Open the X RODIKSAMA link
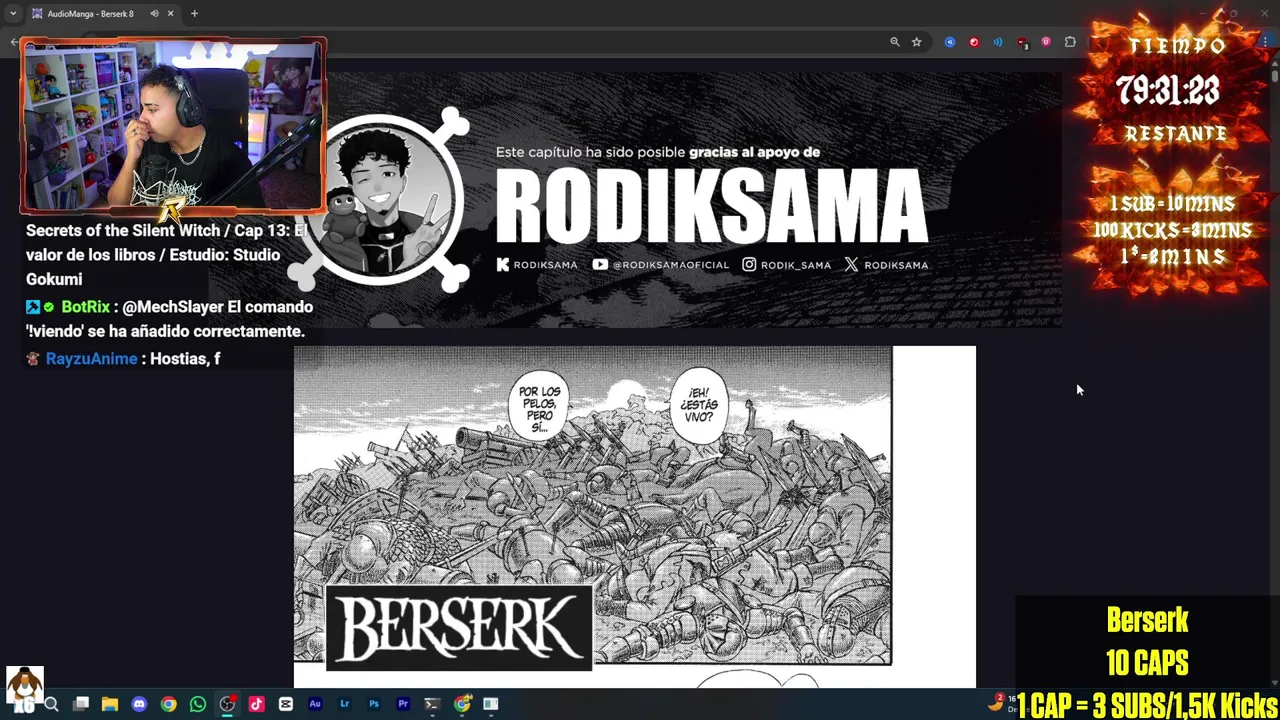This screenshot has width=1280, height=720. (886, 265)
